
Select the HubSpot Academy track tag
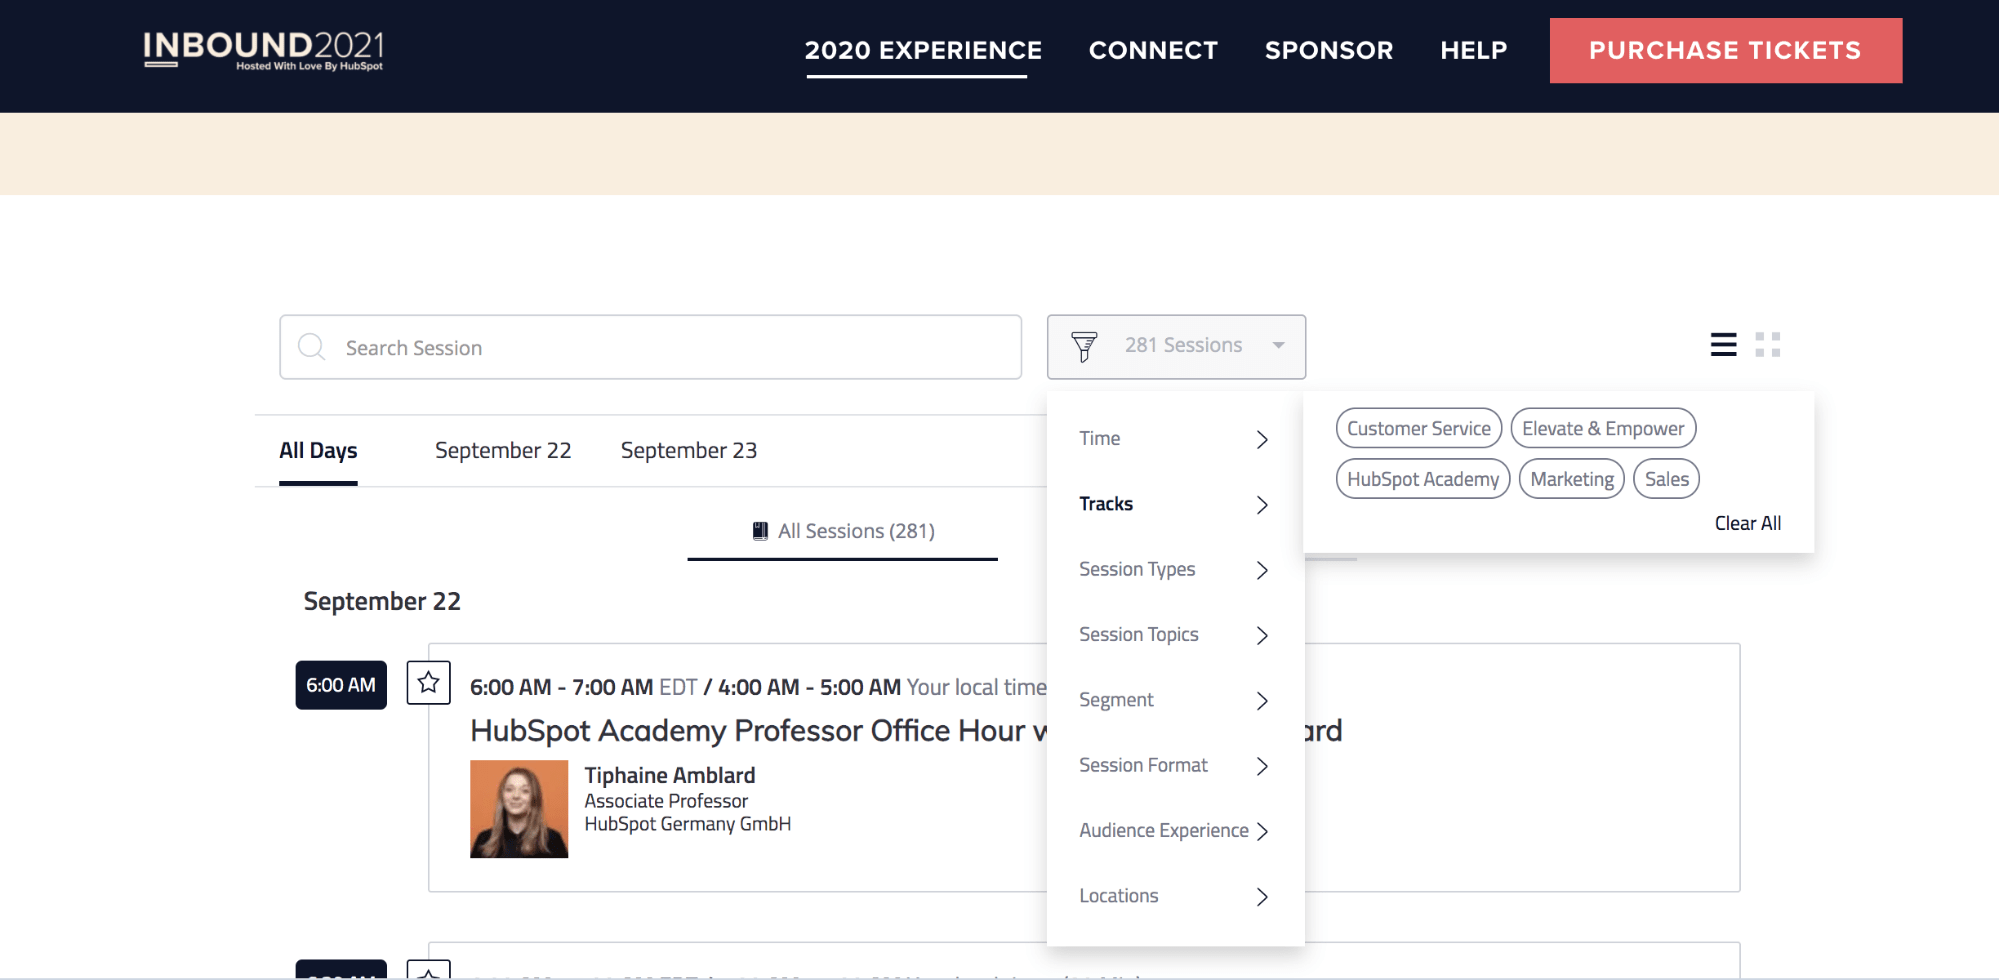click(1423, 479)
